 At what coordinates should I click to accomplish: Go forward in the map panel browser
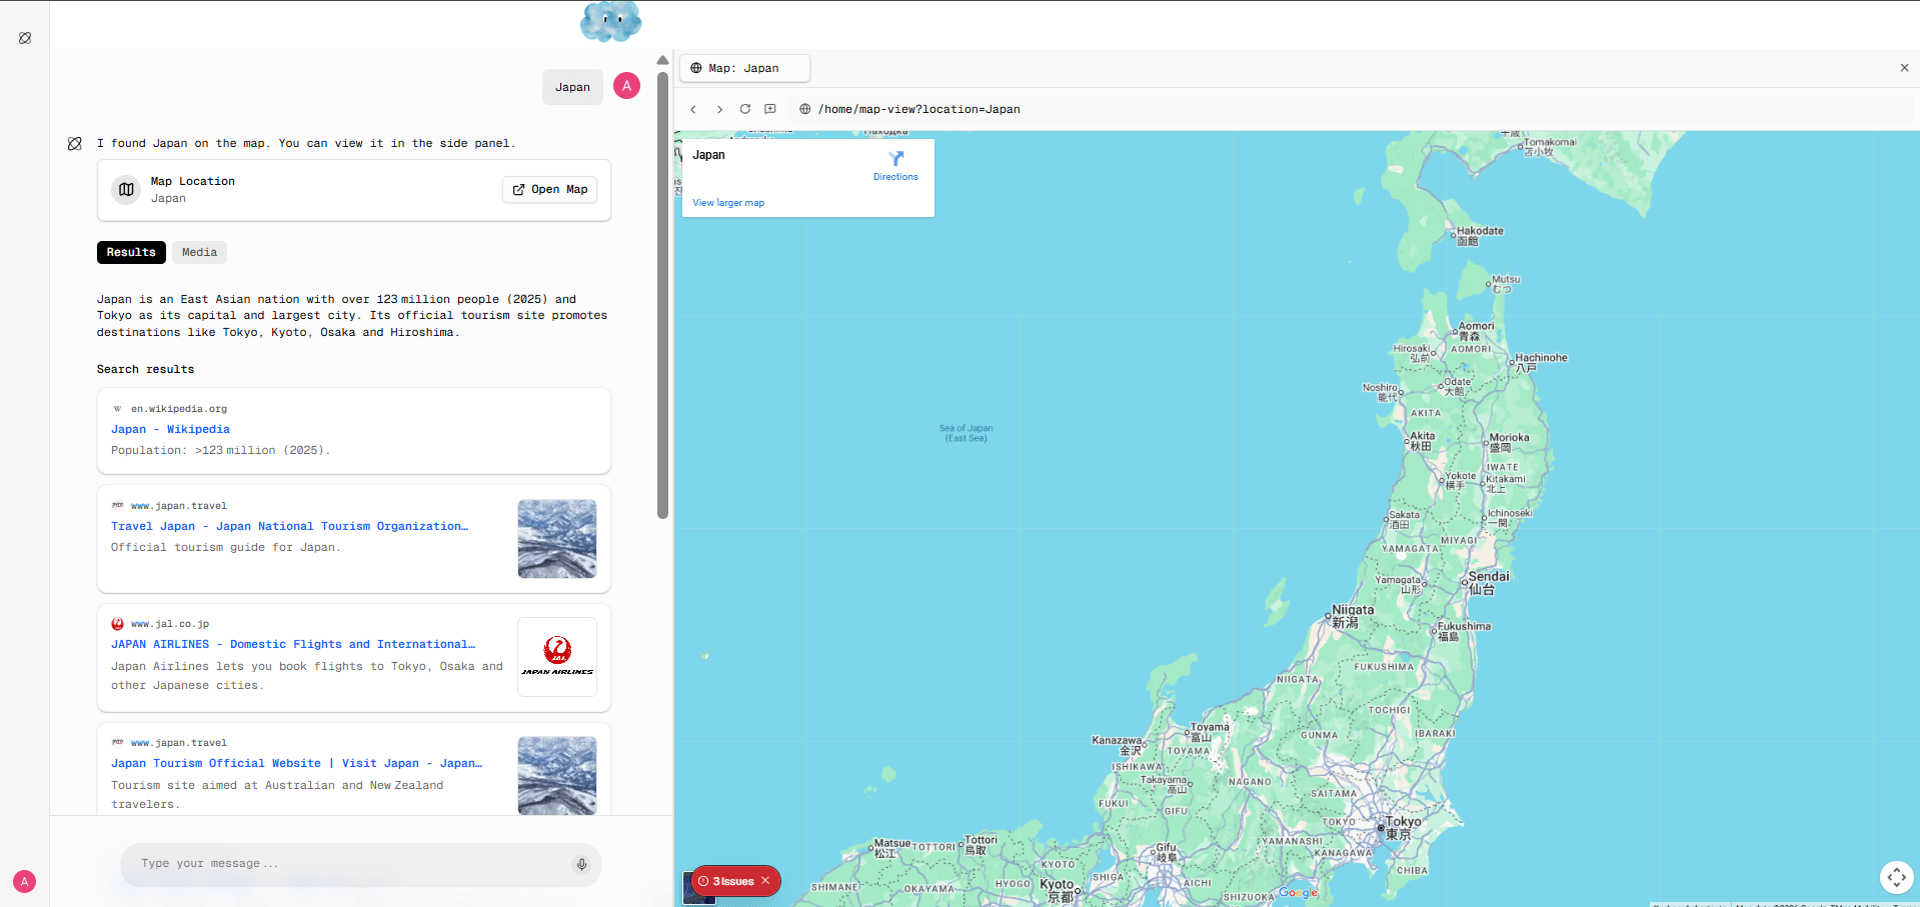(x=719, y=109)
